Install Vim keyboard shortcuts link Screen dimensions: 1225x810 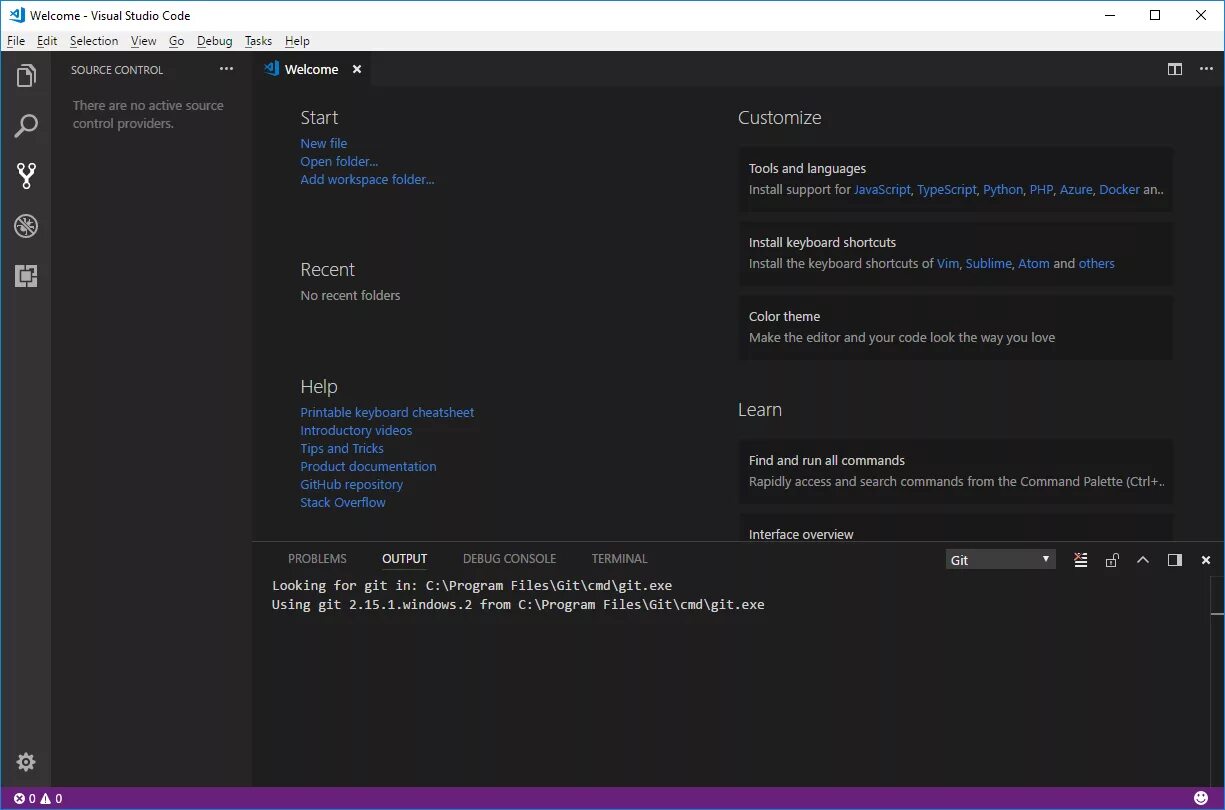(948, 263)
